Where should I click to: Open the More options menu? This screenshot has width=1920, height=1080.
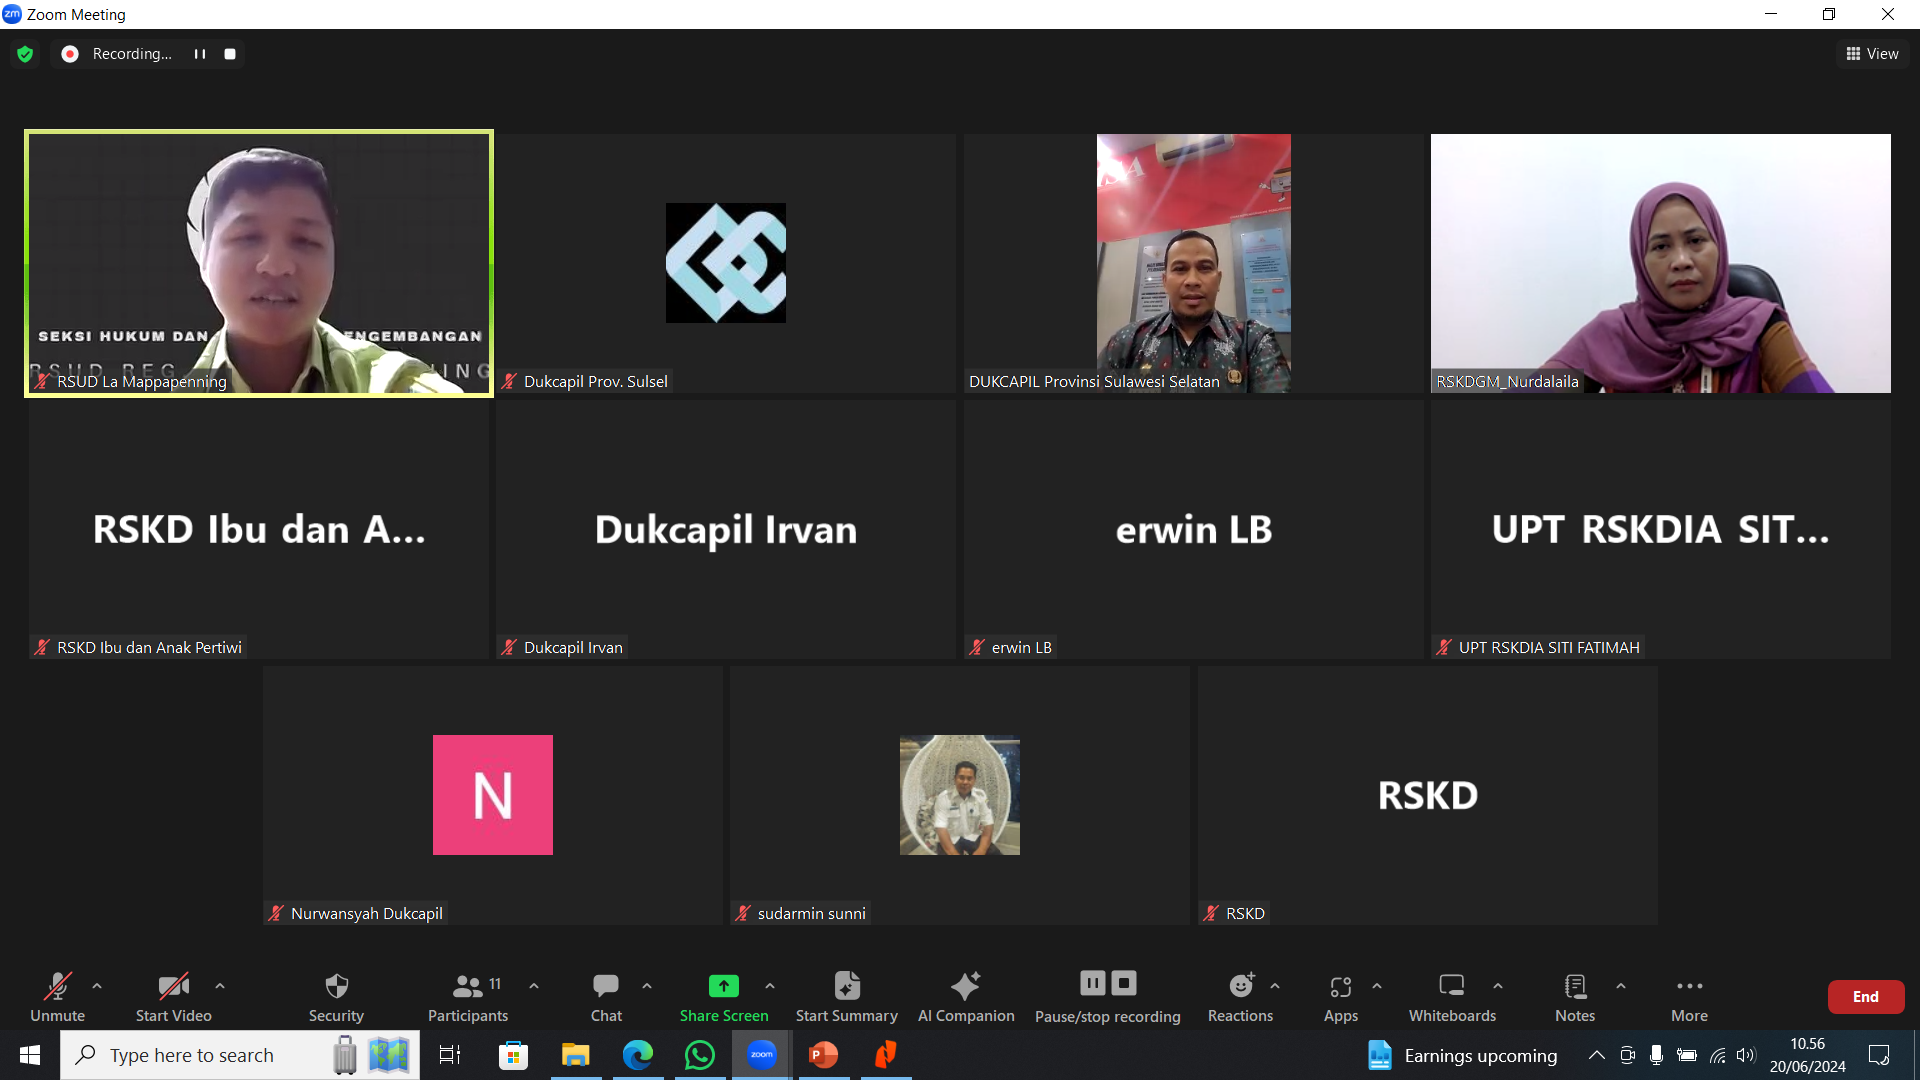(1689, 996)
